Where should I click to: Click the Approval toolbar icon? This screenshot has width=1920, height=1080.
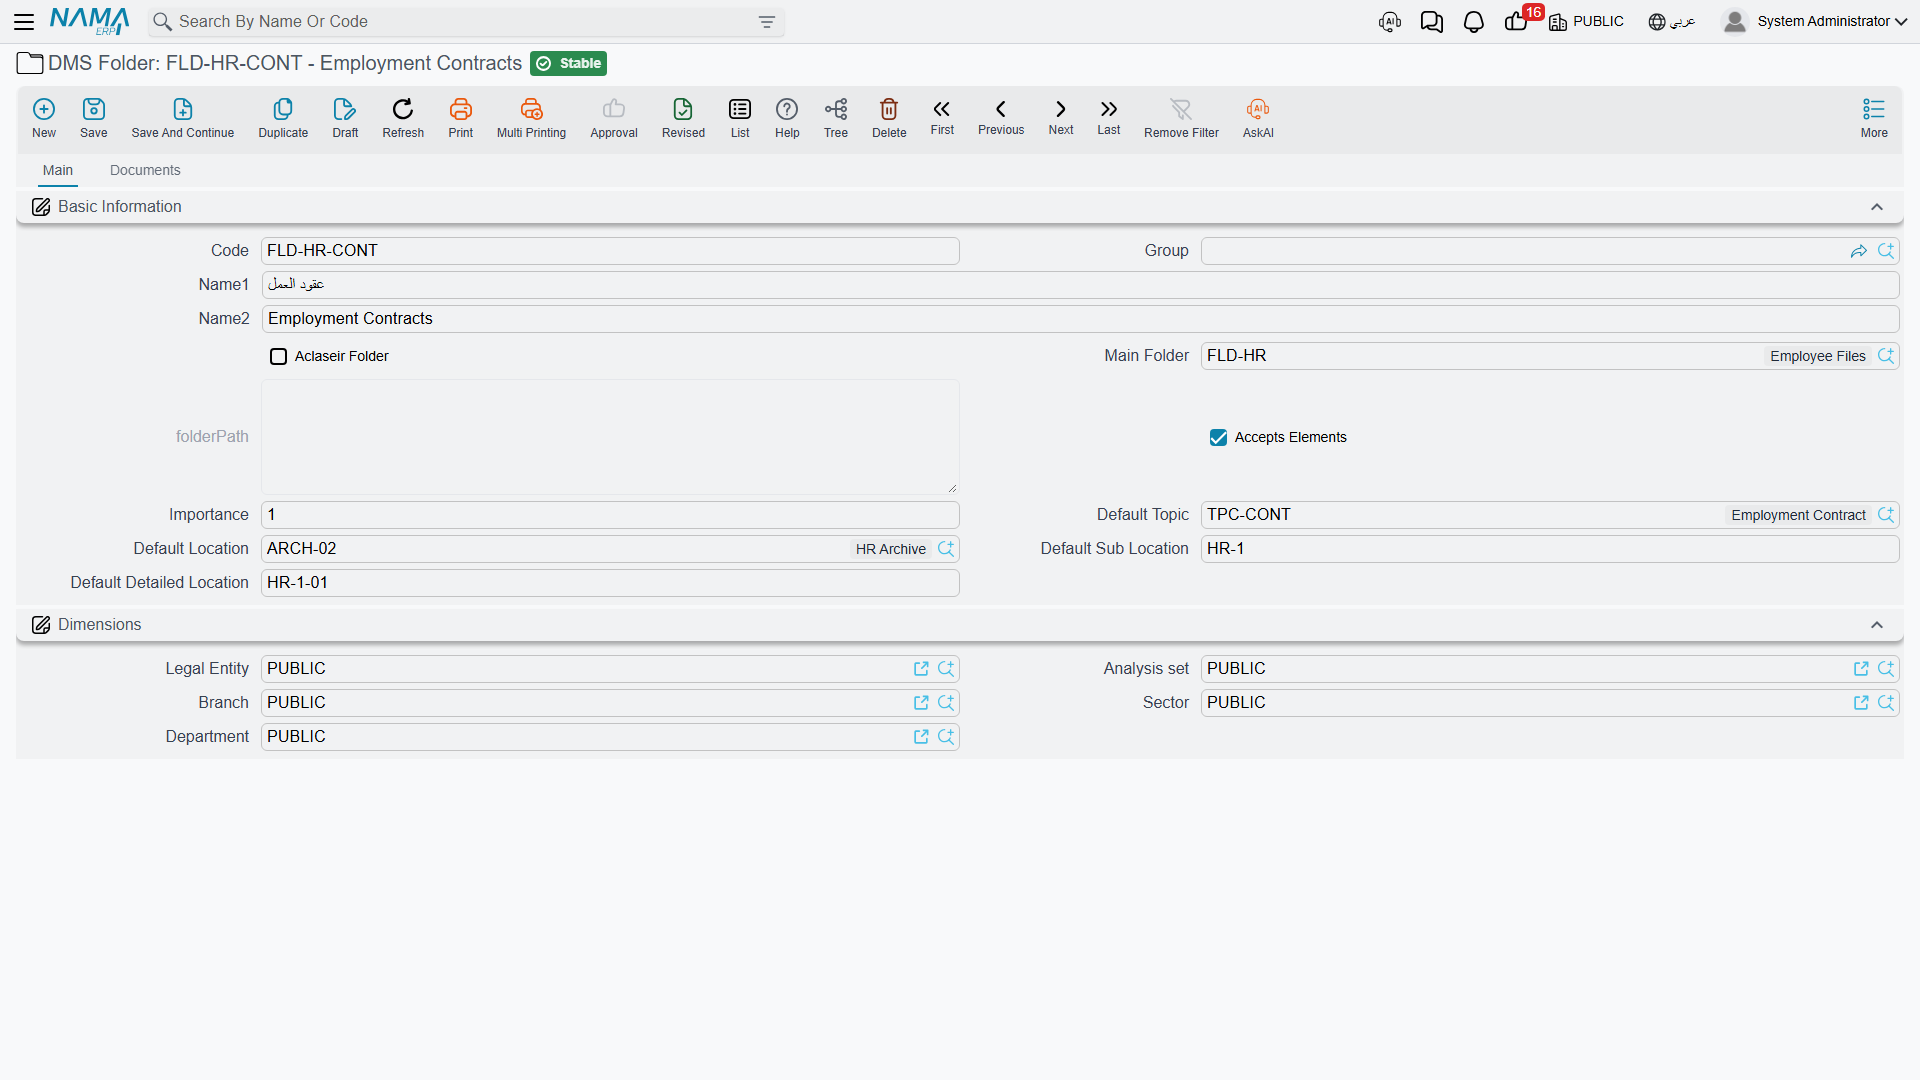coord(614,118)
